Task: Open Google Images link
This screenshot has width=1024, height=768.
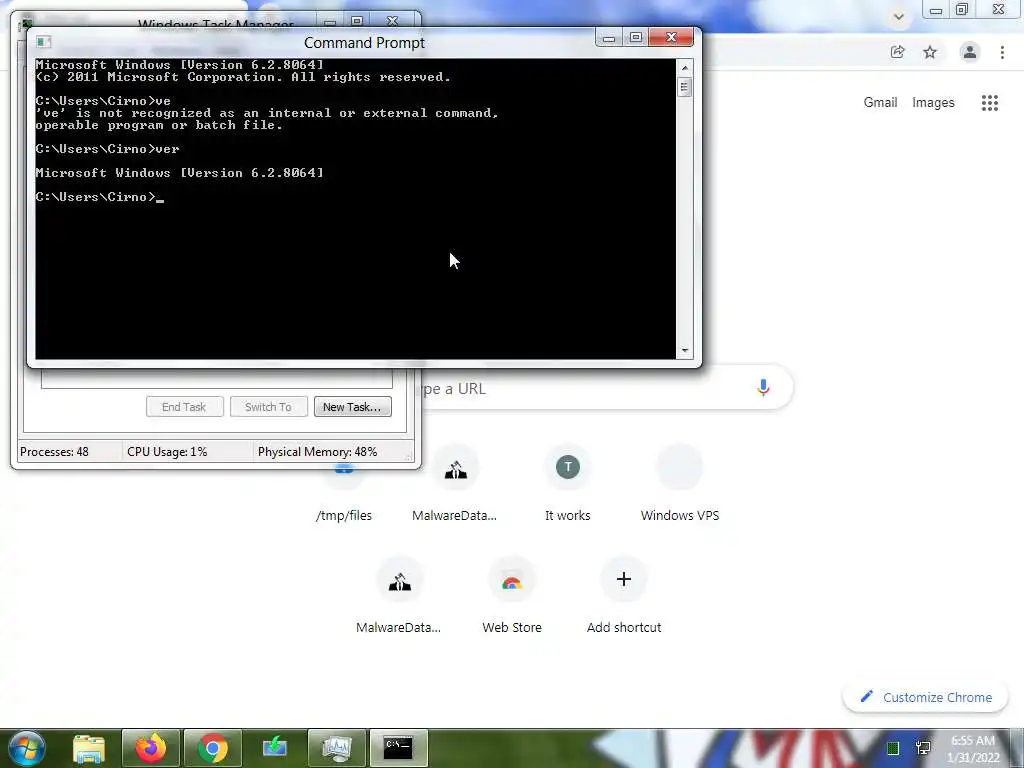Action: (x=933, y=103)
